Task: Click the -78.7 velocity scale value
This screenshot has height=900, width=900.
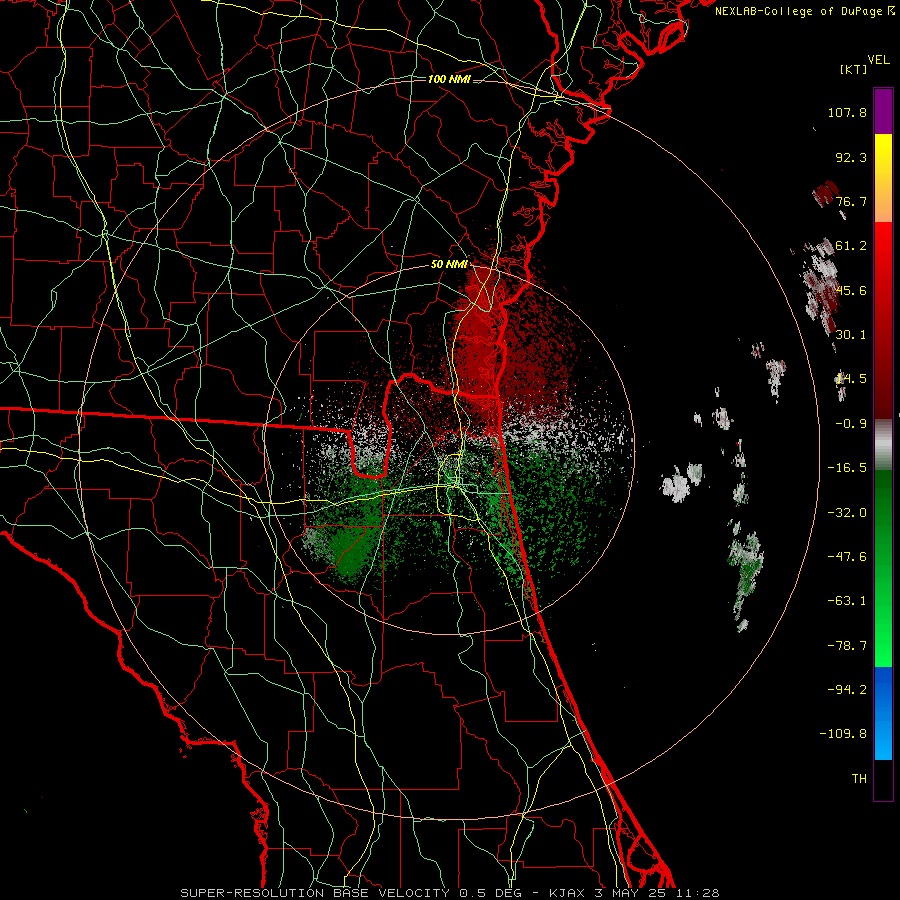Action: pyautogui.click(x=847, y=645)
